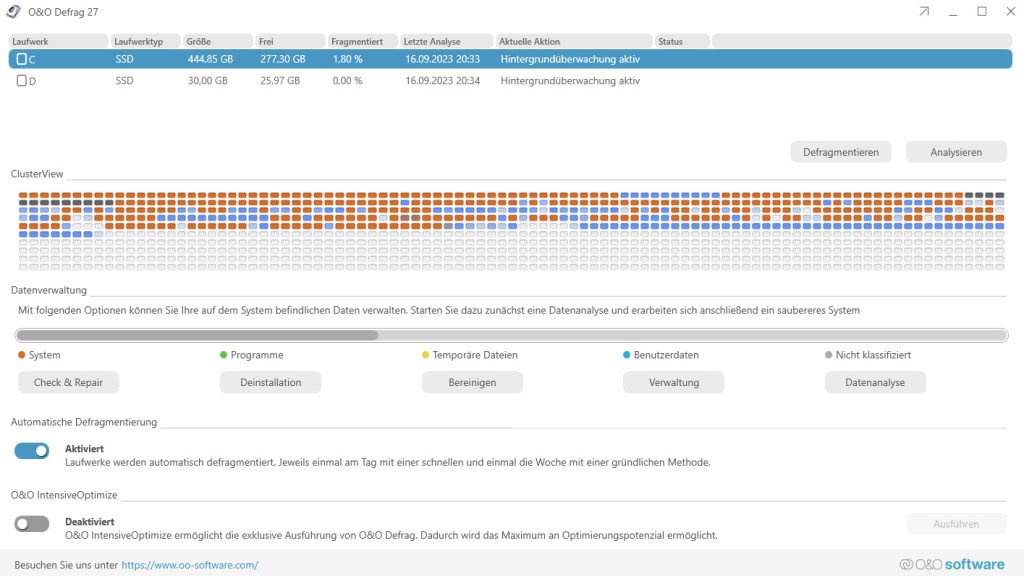This screenshot has width=1024, height=576.
Task: Click the O&O software logo
Action: 952,564
